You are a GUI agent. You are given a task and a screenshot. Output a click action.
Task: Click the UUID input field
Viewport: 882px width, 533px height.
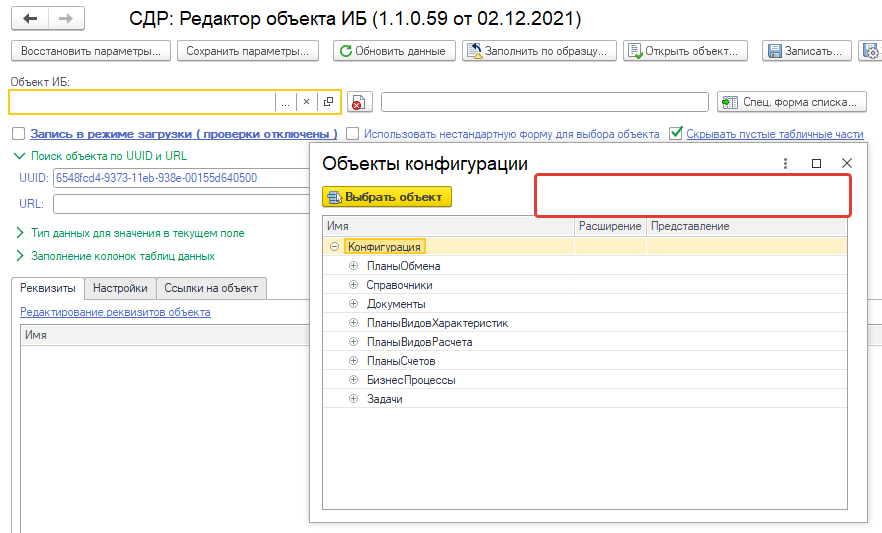pos(182,178)
